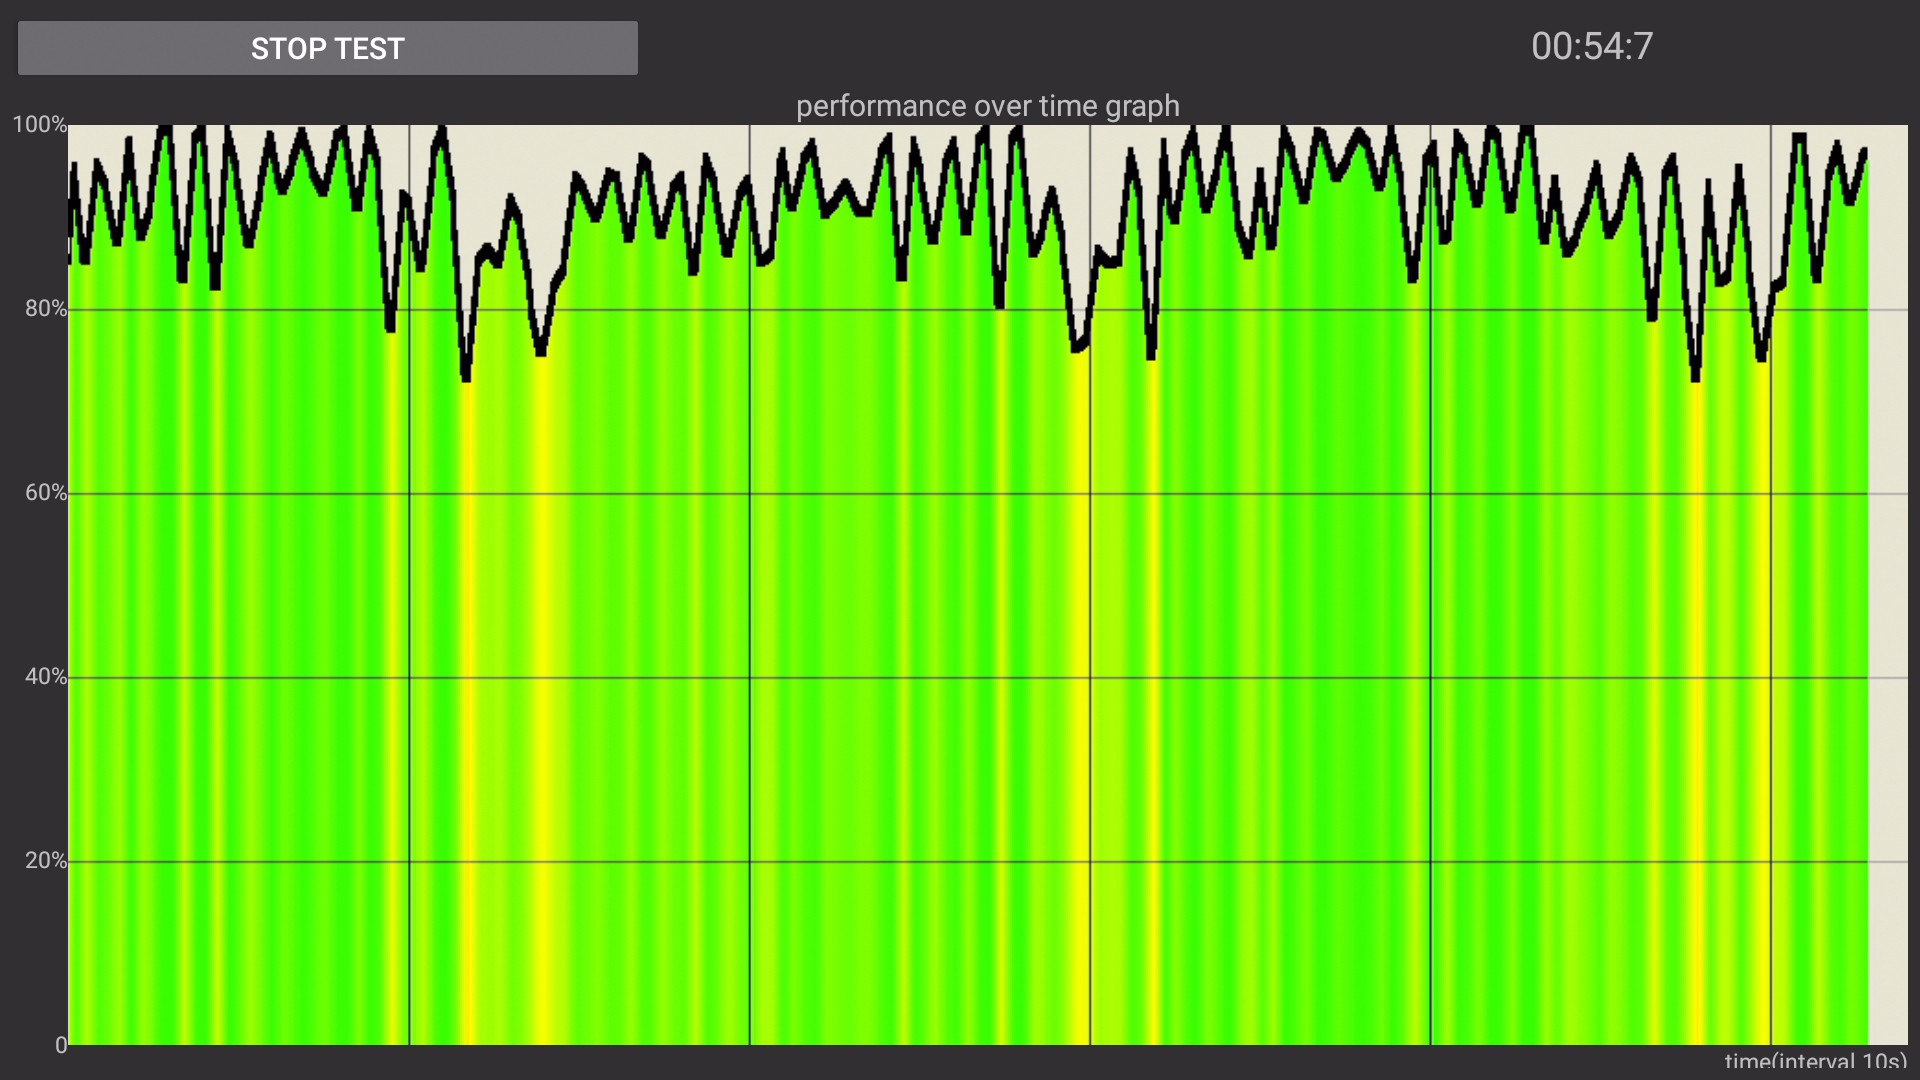
Task: Click the 20% axis label
Action: point(45,861)
